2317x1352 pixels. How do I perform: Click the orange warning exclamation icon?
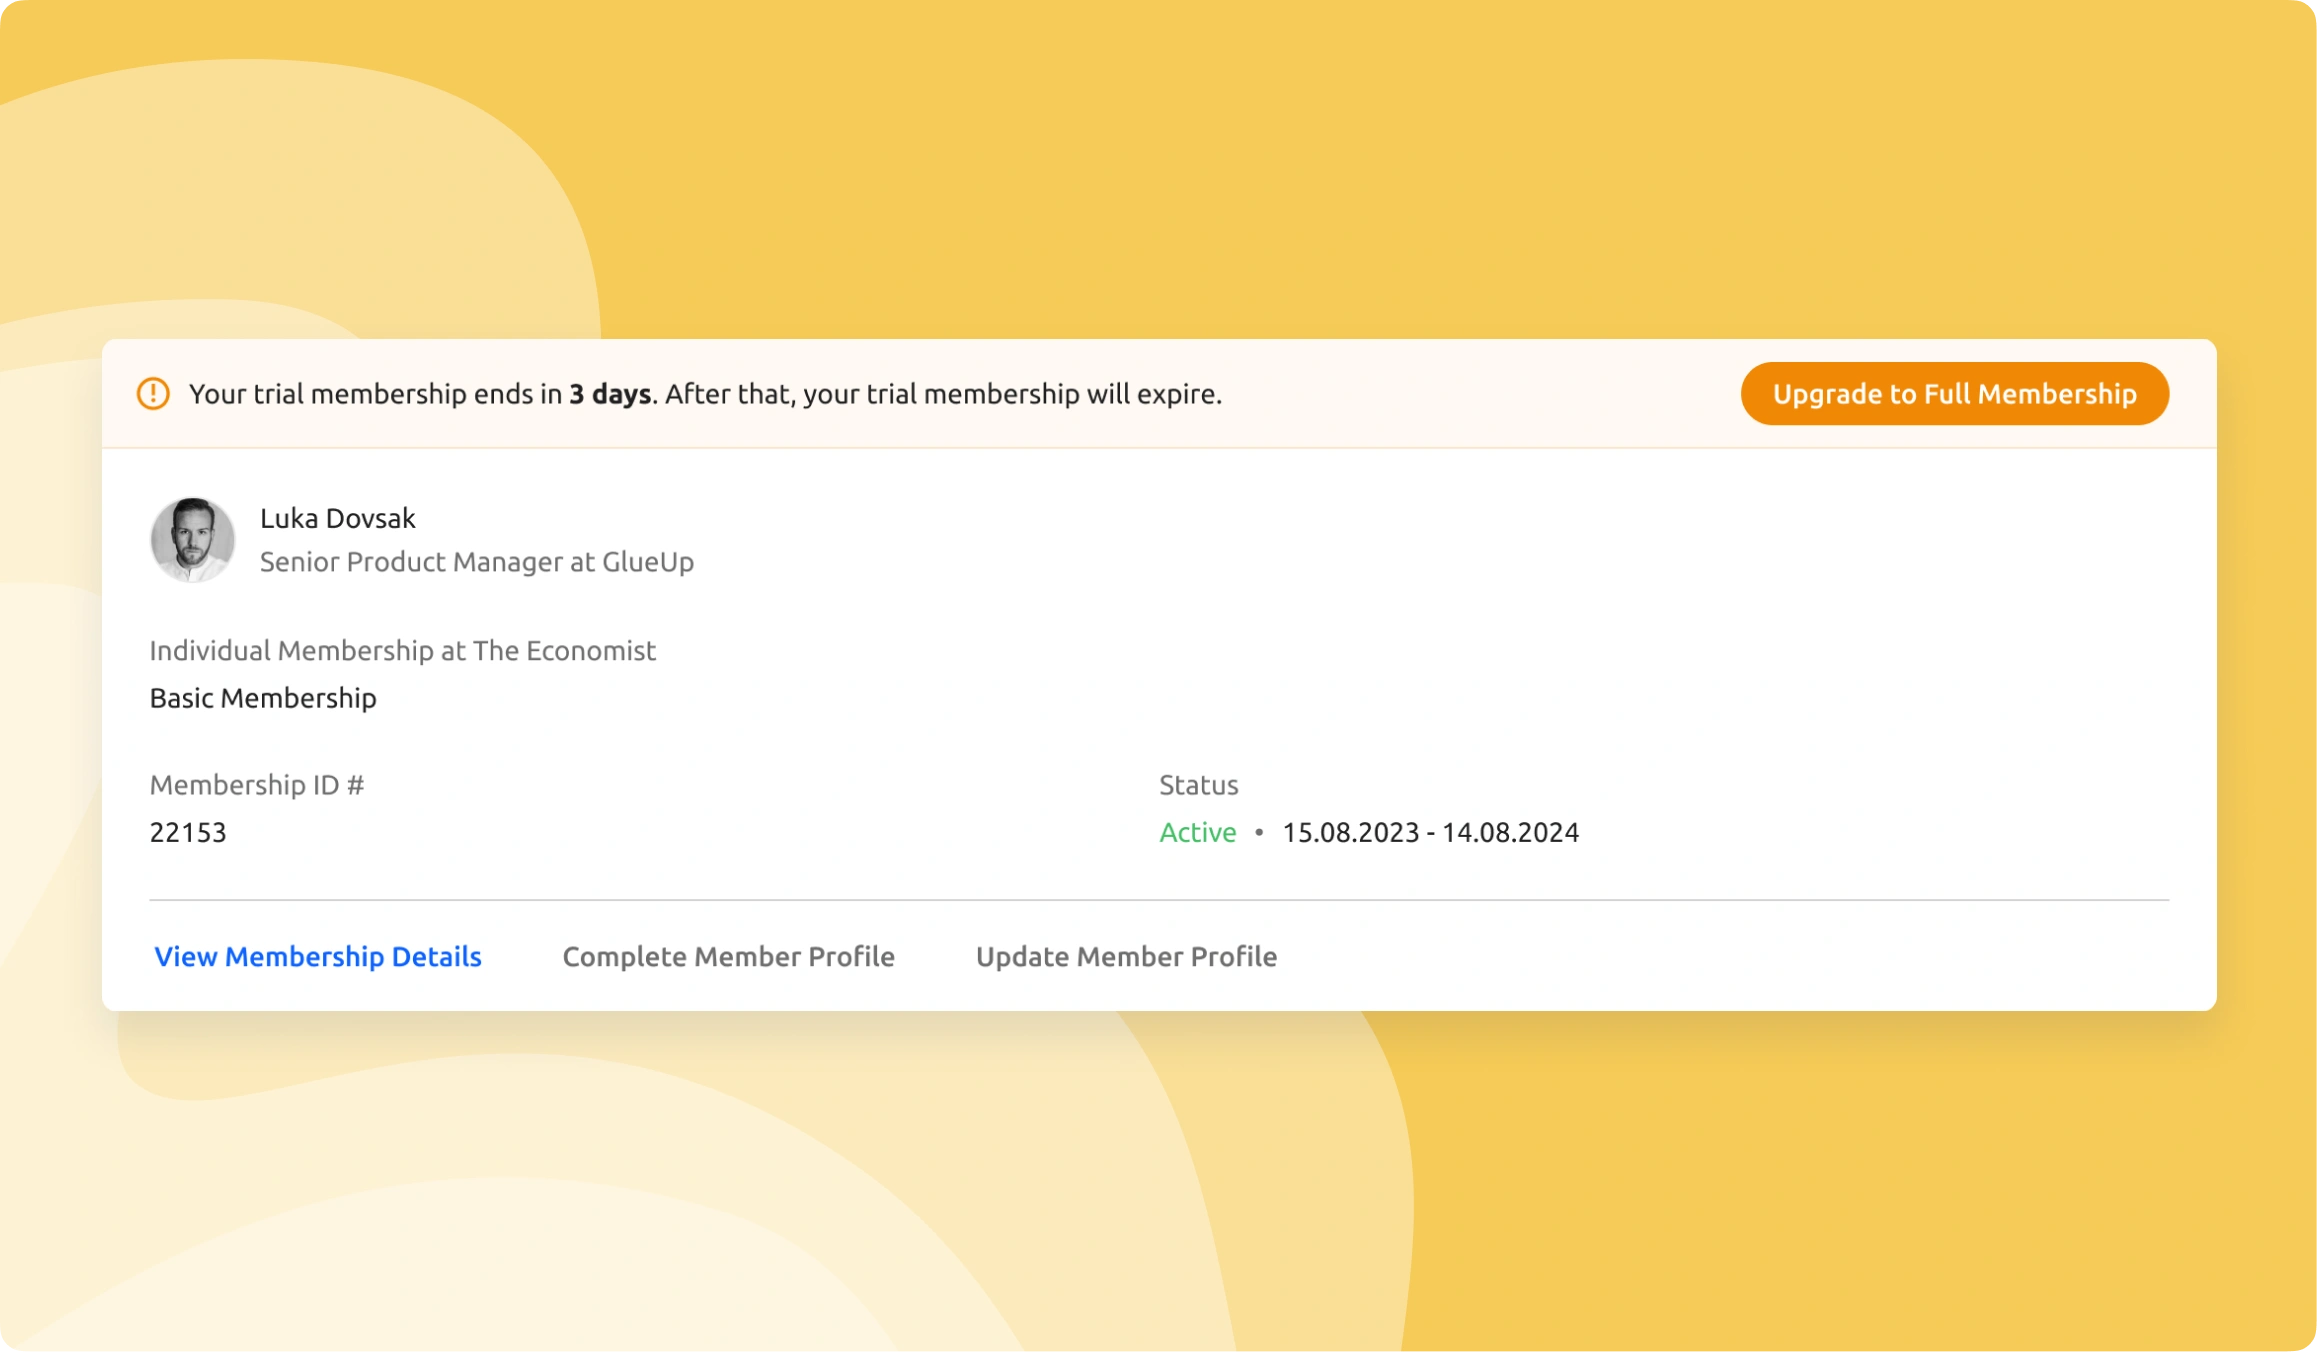[x=153, y=393]
